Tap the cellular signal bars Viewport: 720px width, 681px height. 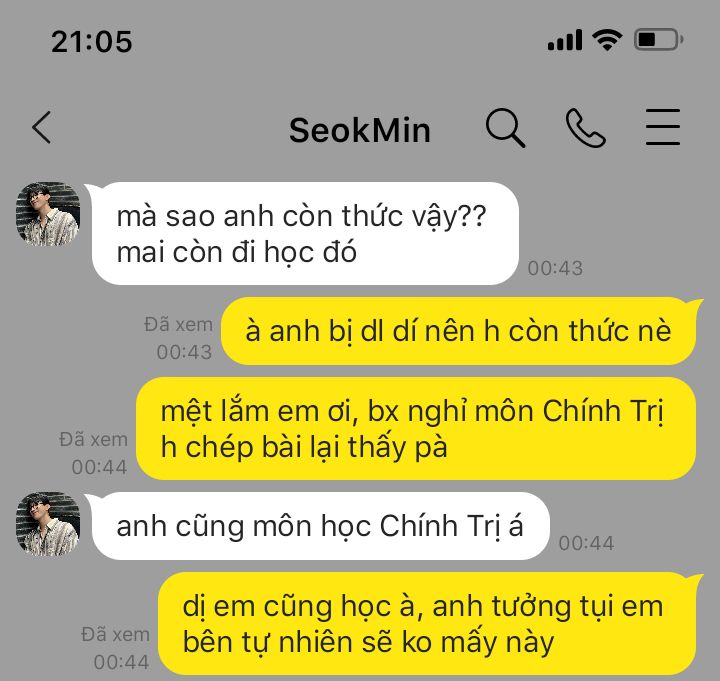point(565,40)
